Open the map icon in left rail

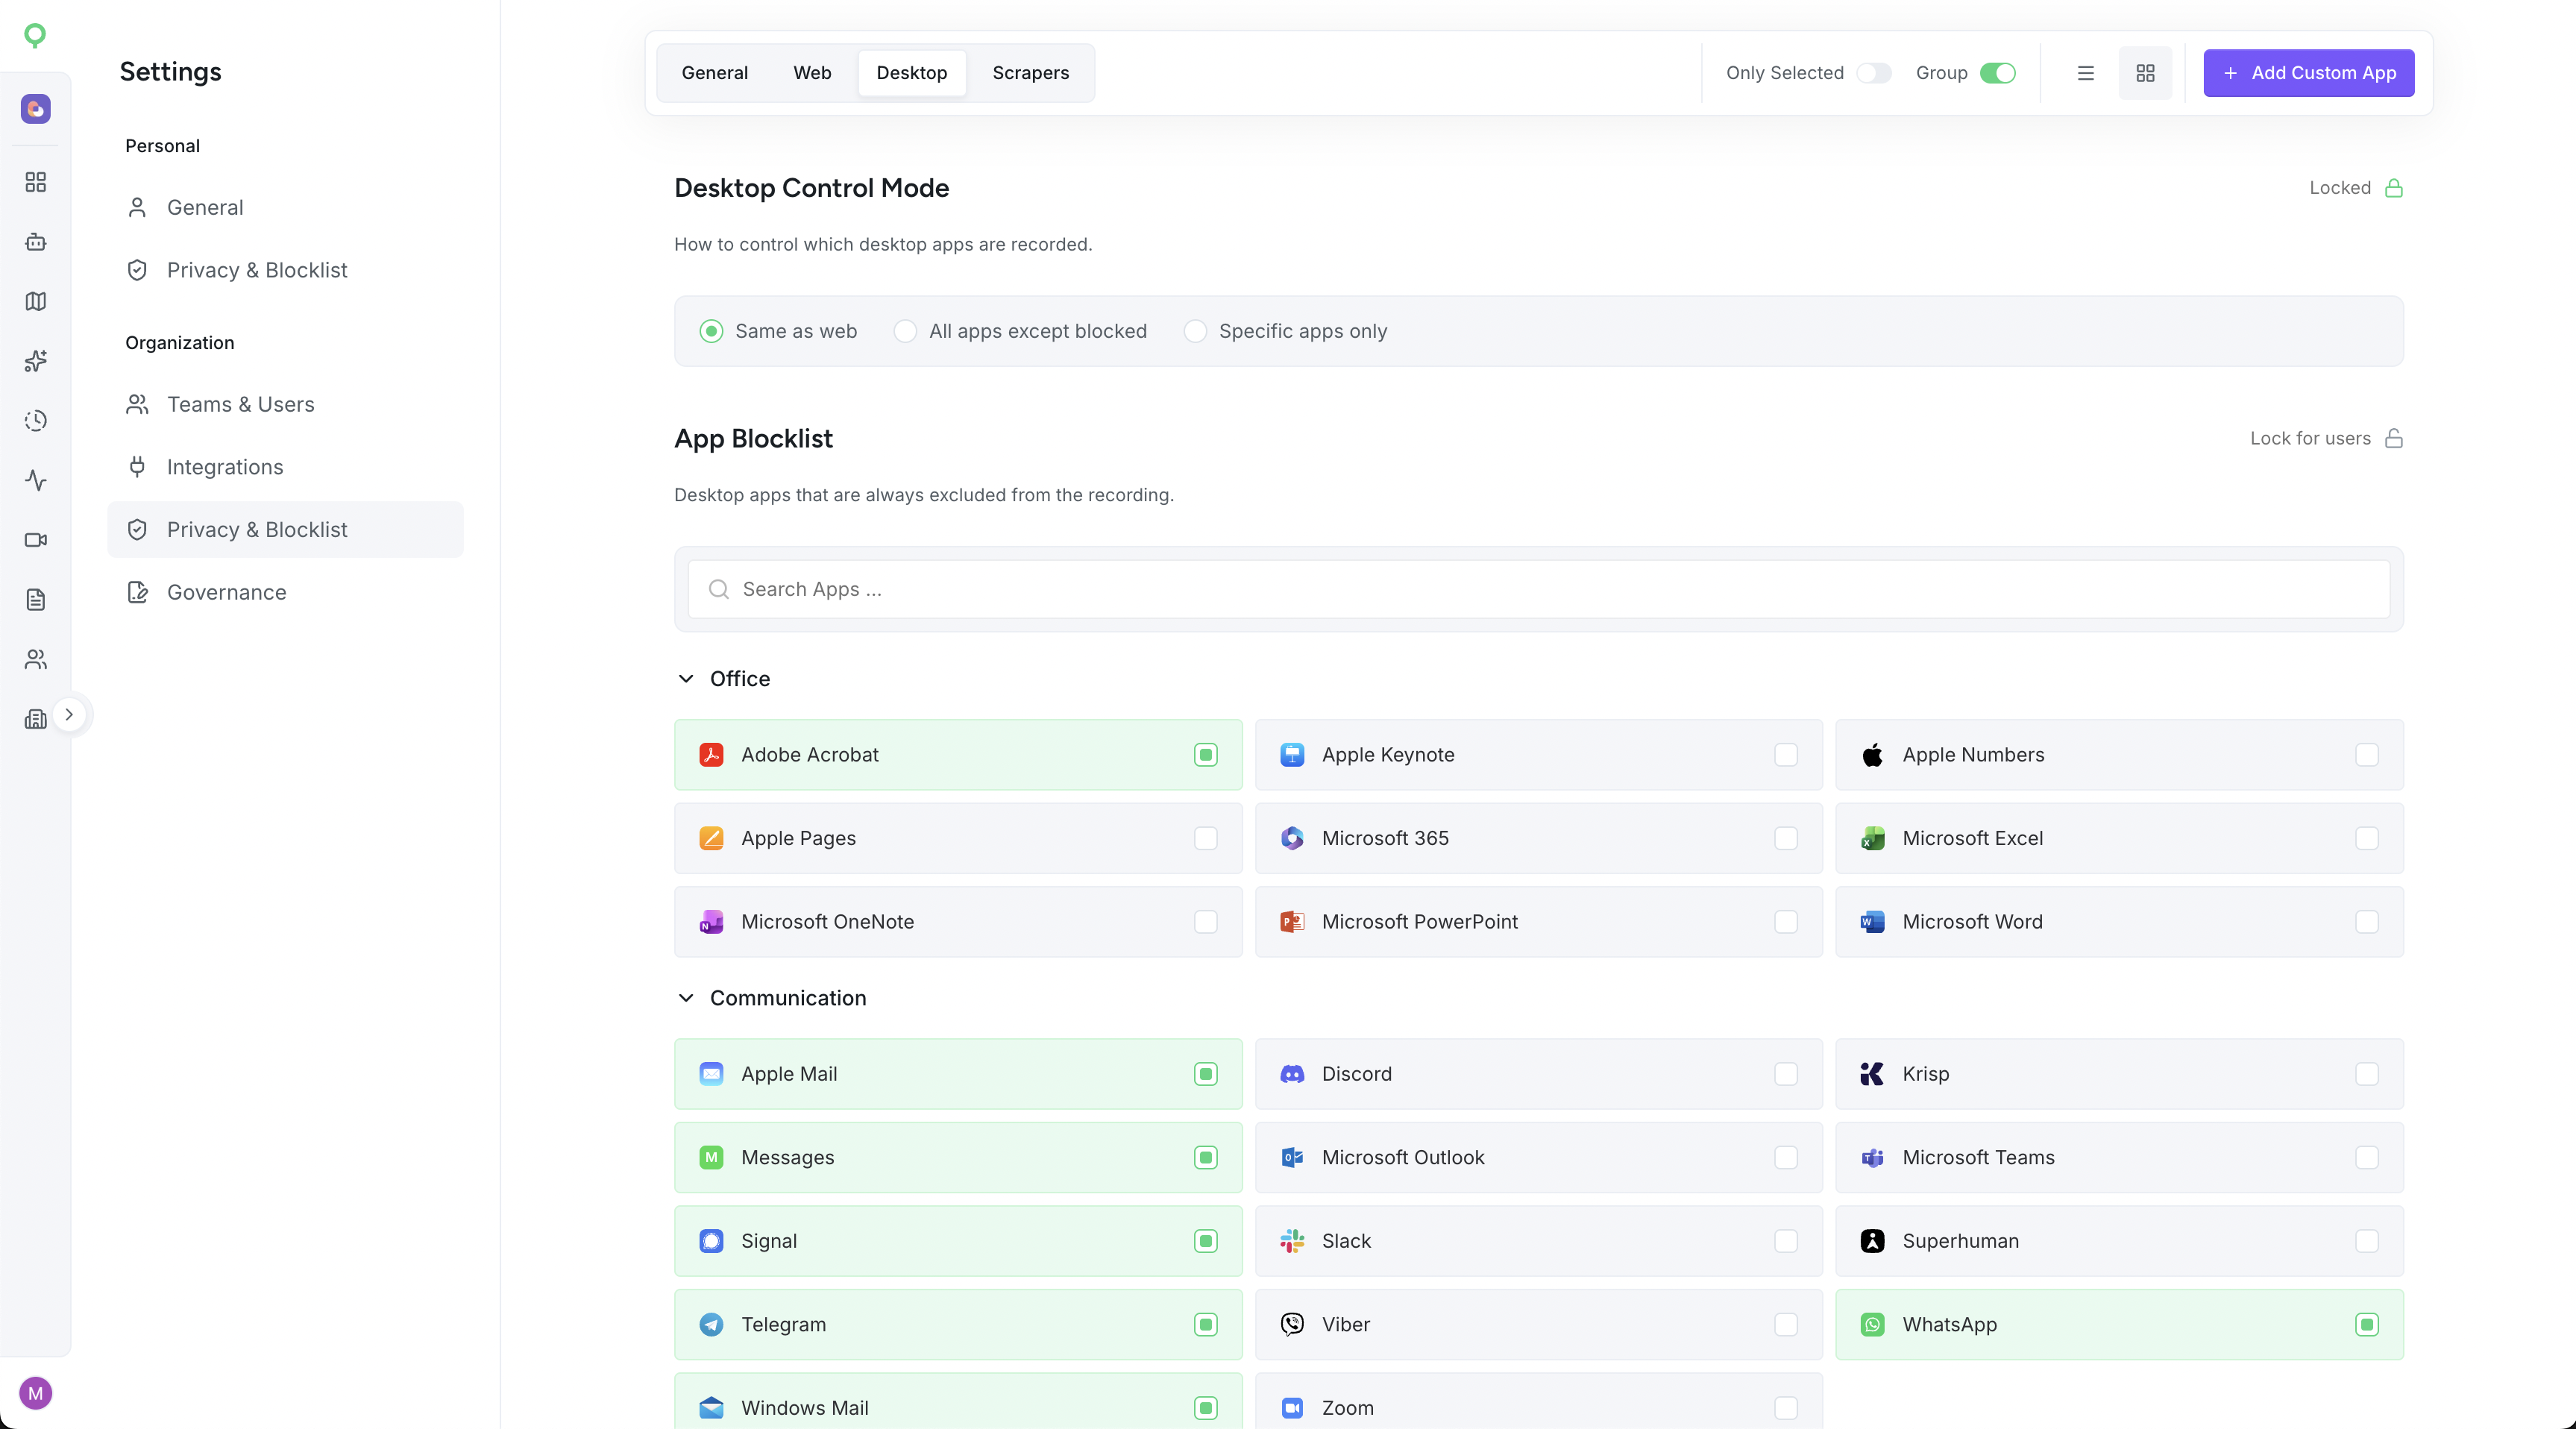tap(36, 301)
